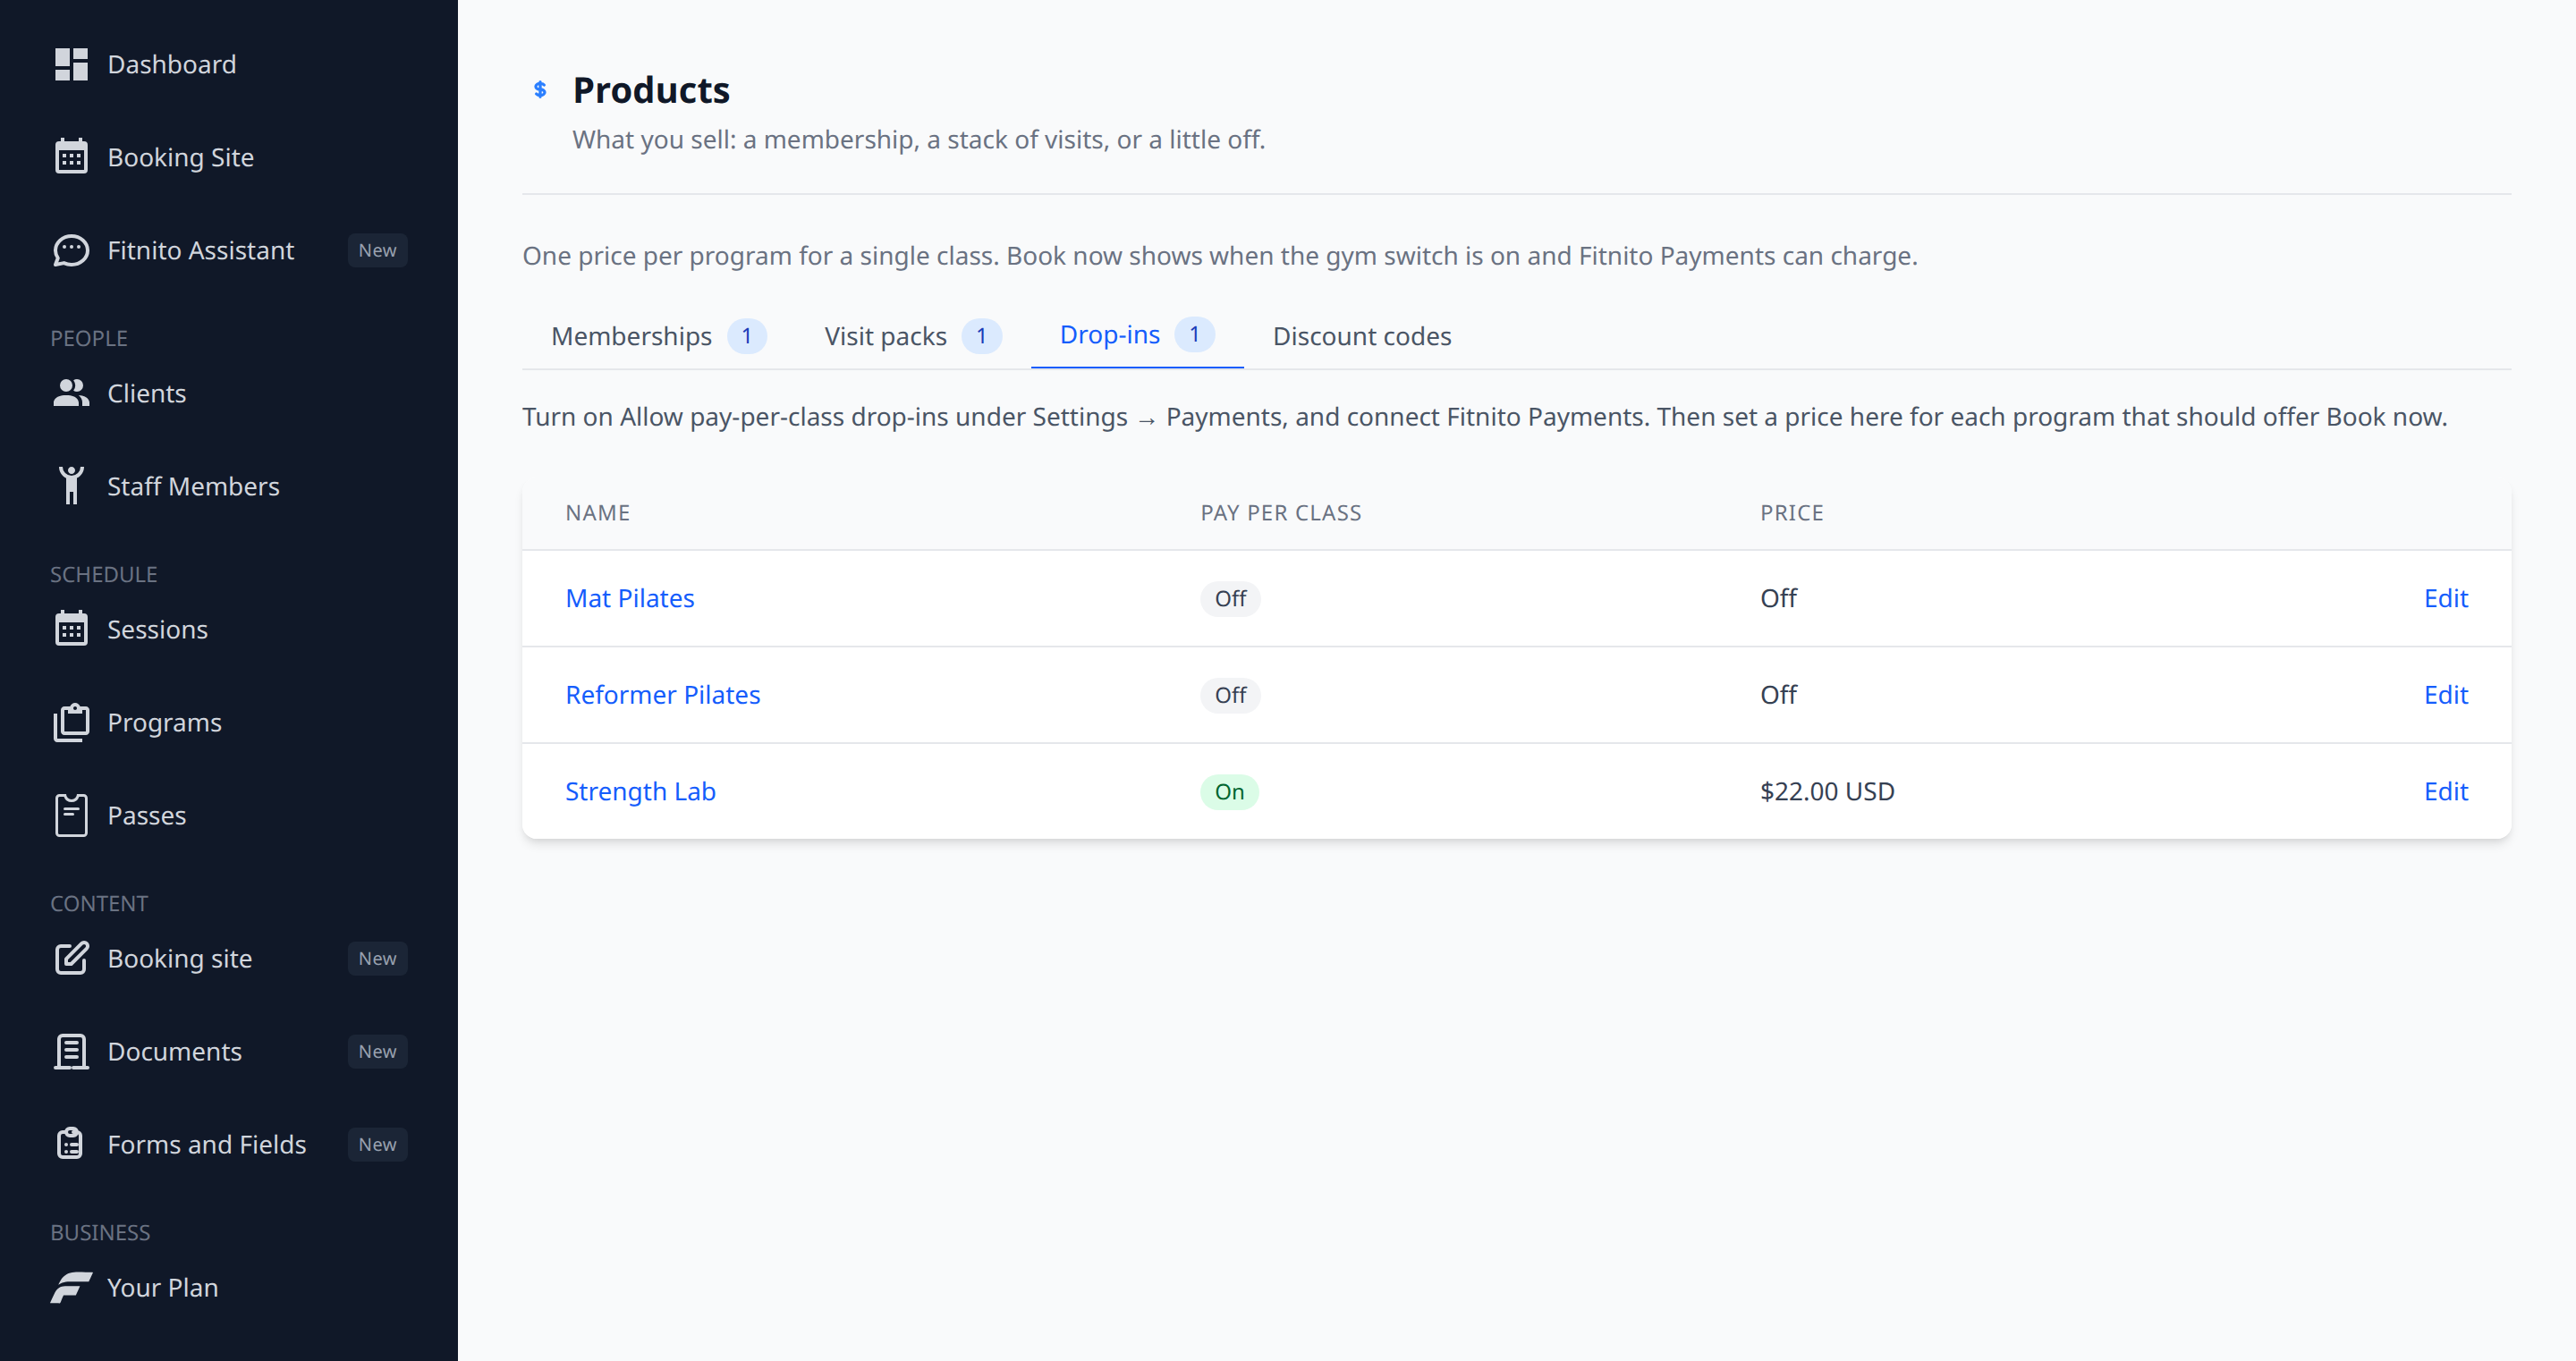Viewport: 2576px width, 1361px height.
Task: Go to Dashboard in the sidebar
Action: (x=229, y=64)
